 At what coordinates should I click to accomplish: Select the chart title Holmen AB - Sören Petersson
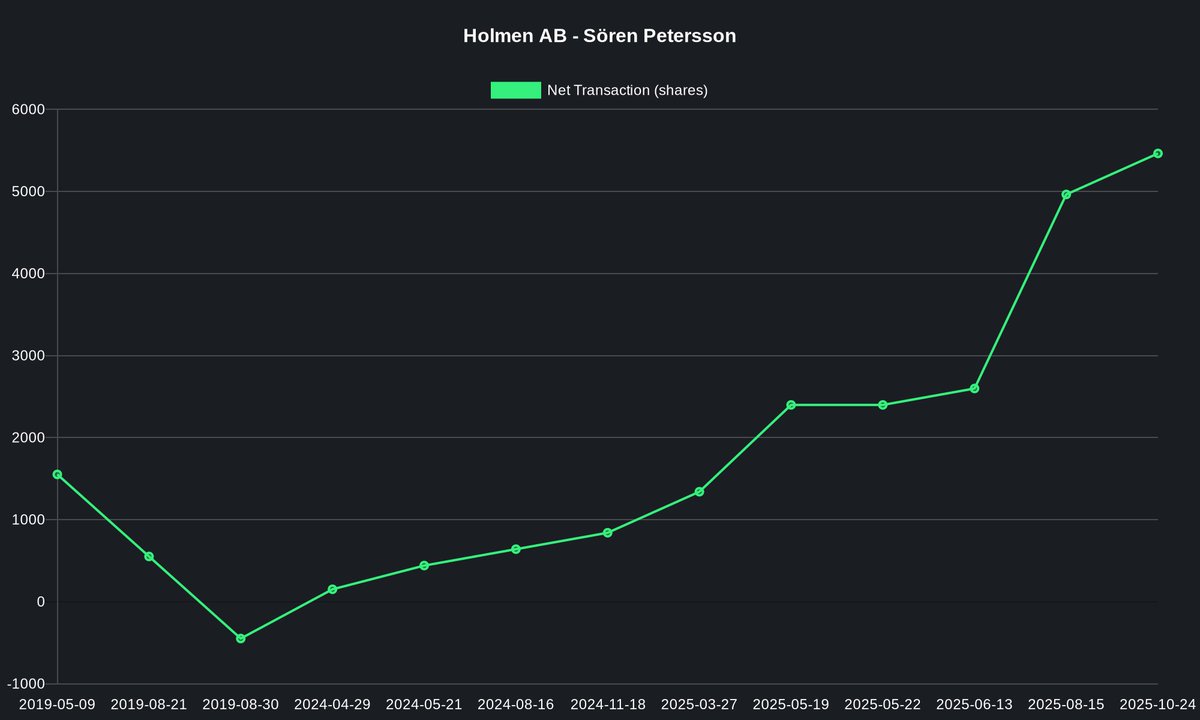pos(600,36)
